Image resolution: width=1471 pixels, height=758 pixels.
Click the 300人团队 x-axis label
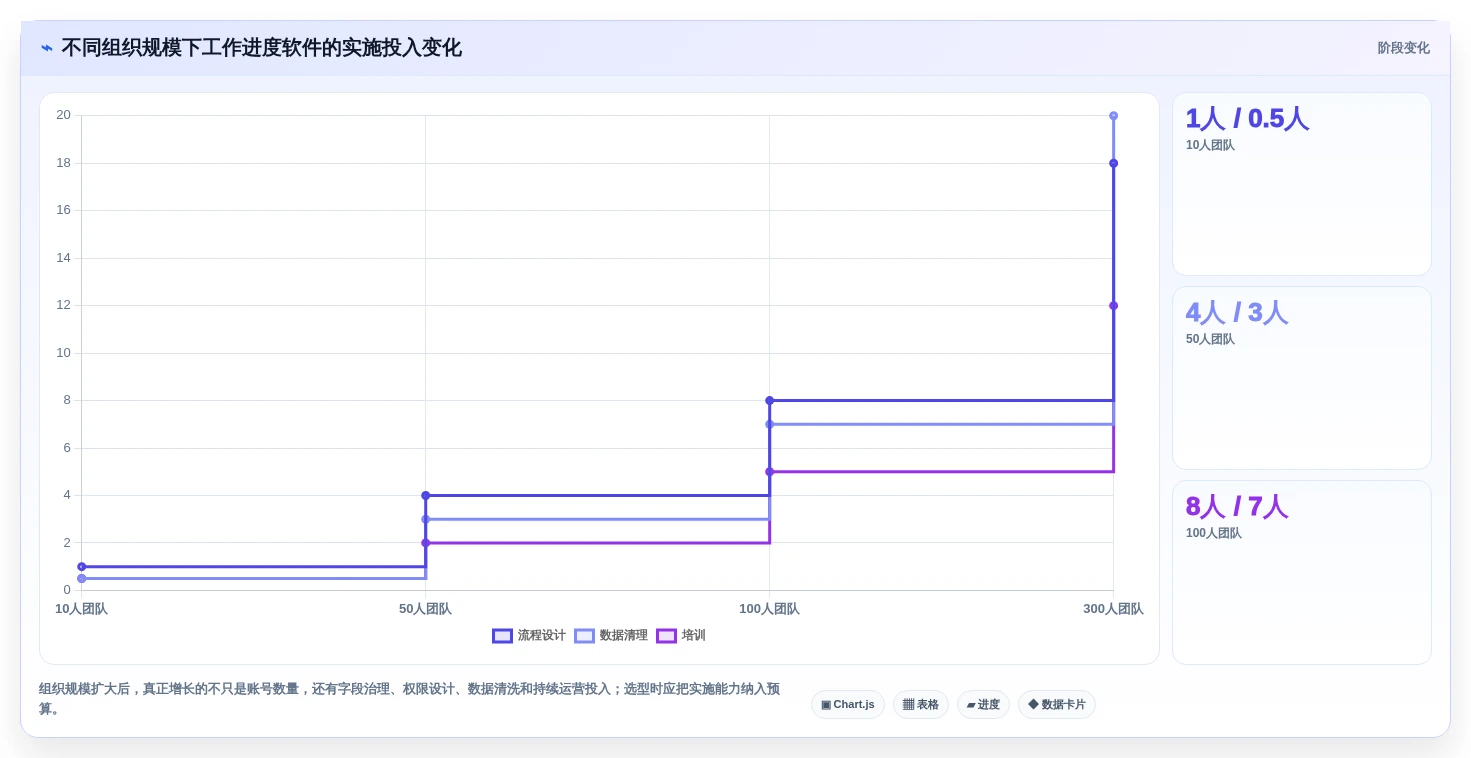(1113, 609)
